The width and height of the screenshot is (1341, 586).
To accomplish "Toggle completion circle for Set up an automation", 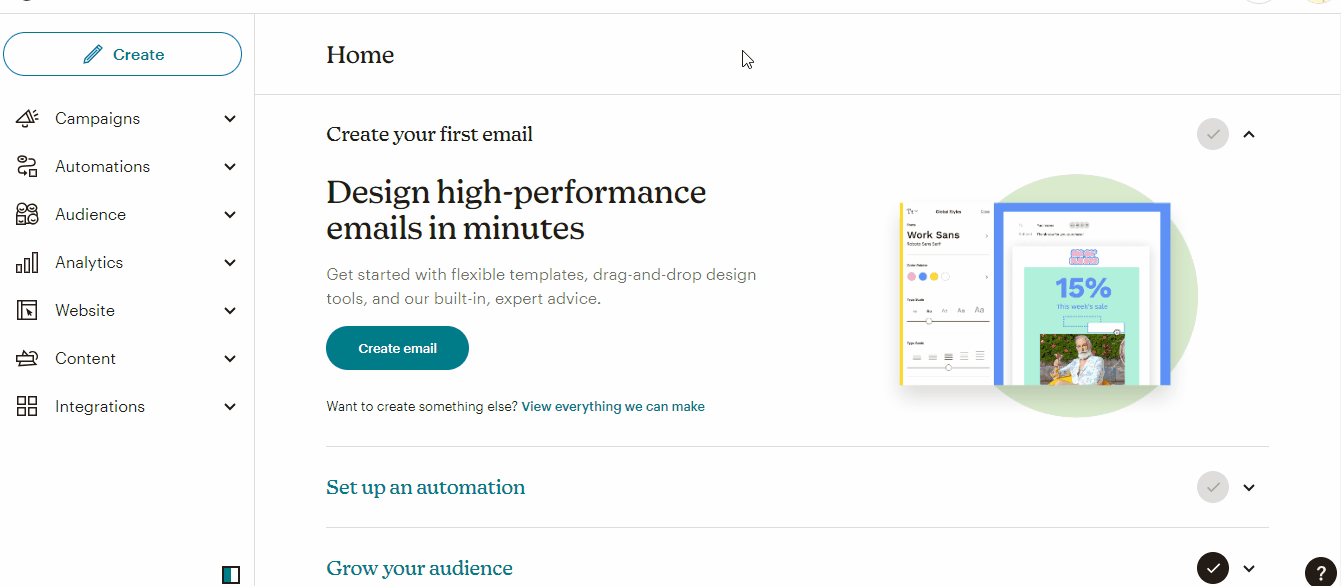I will point(1212,487).
